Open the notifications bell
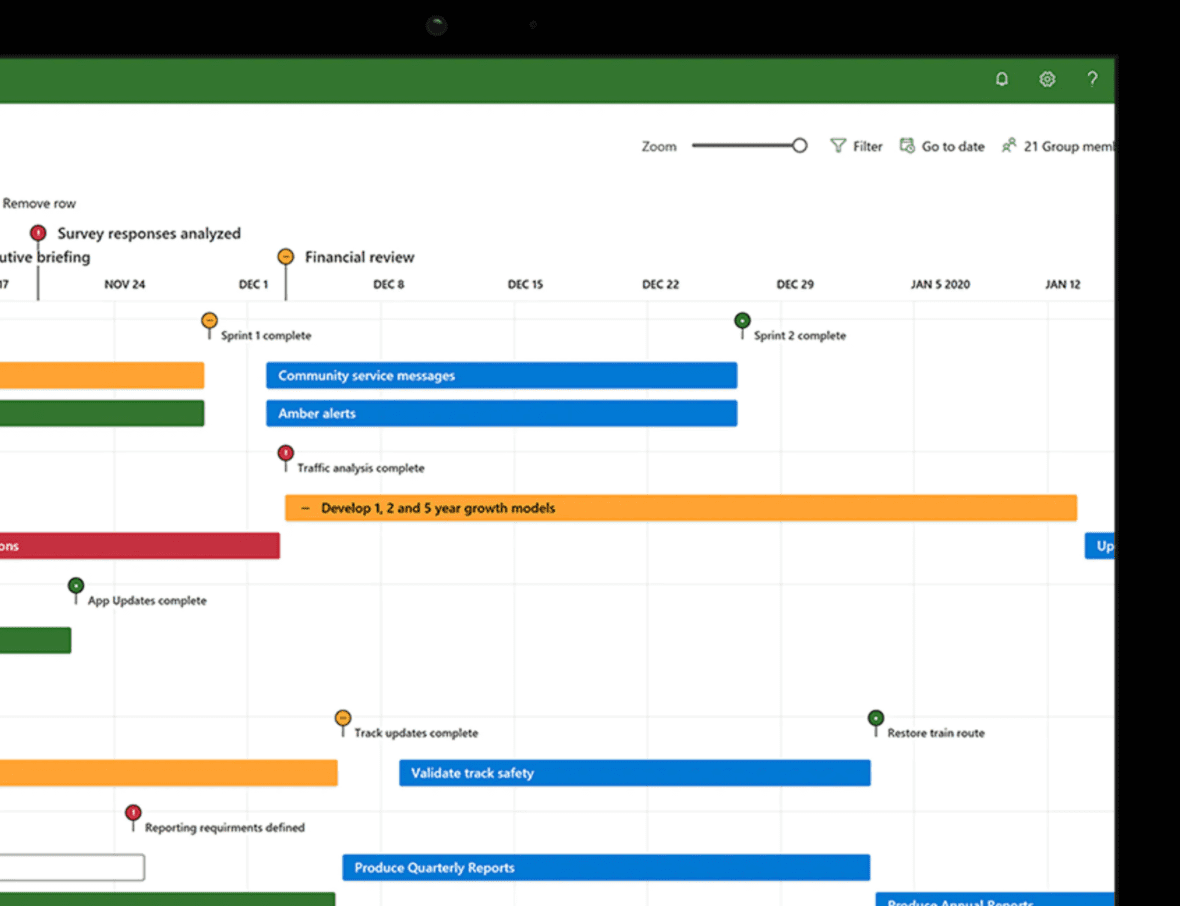 pos(1001,78)
